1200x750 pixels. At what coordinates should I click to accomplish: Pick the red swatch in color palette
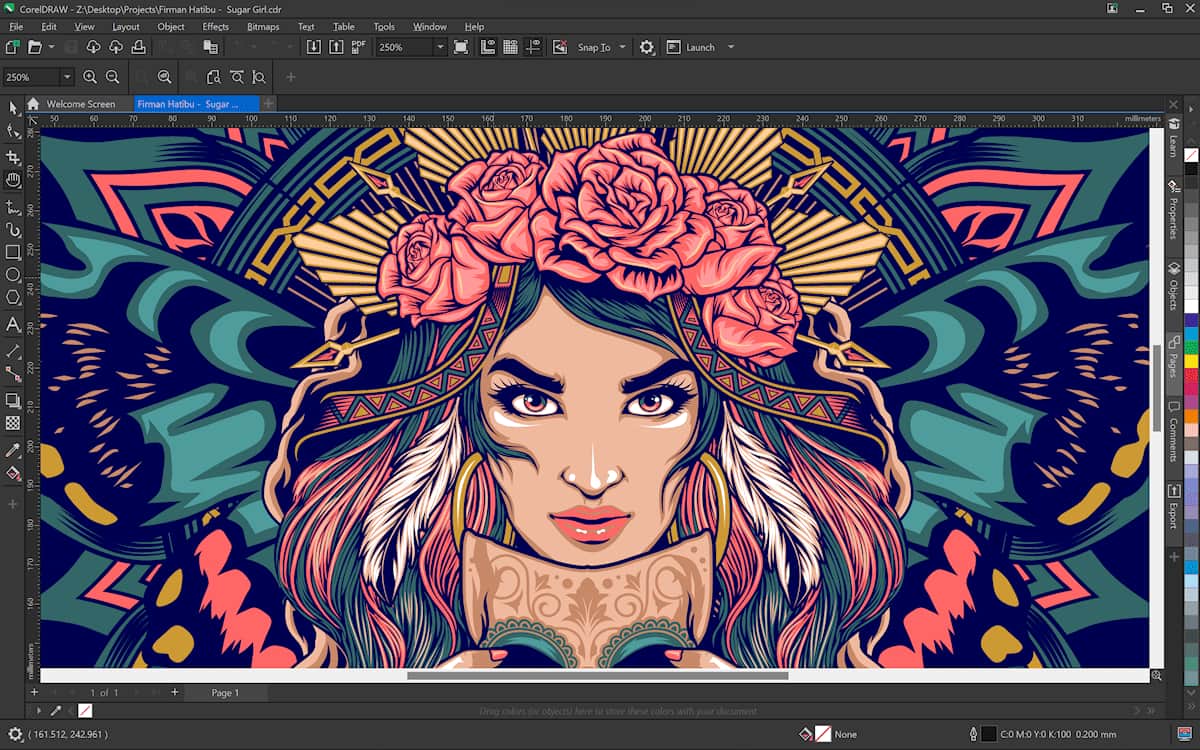[x=1191, y=374]
